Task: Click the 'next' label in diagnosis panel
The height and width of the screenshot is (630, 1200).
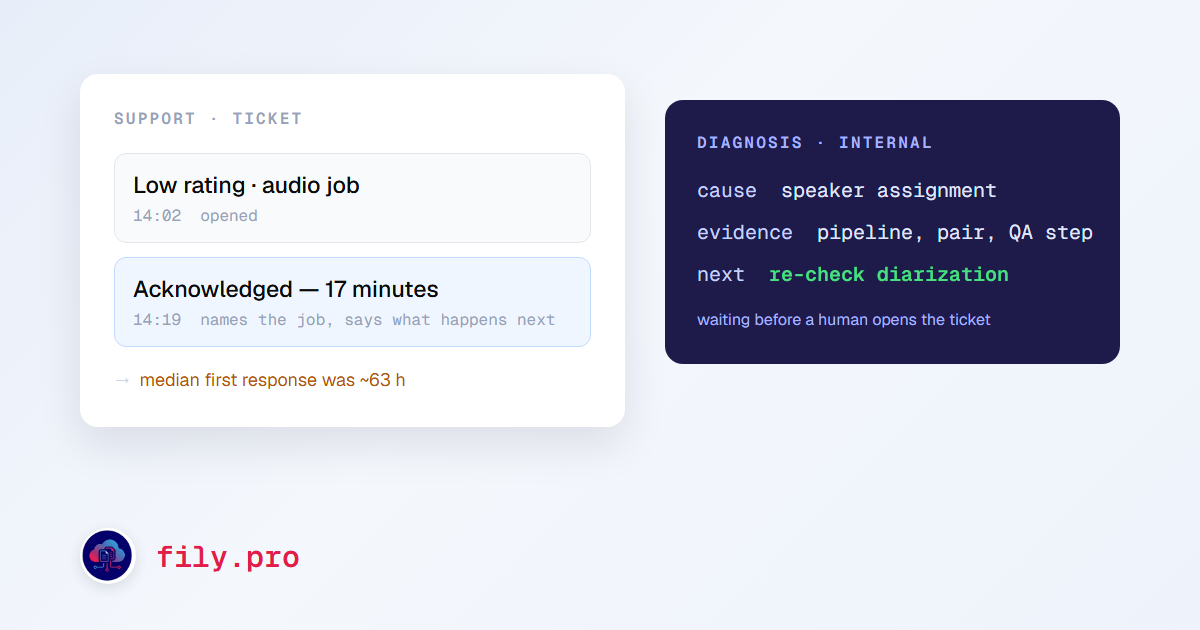Action: tap(721, 274)
